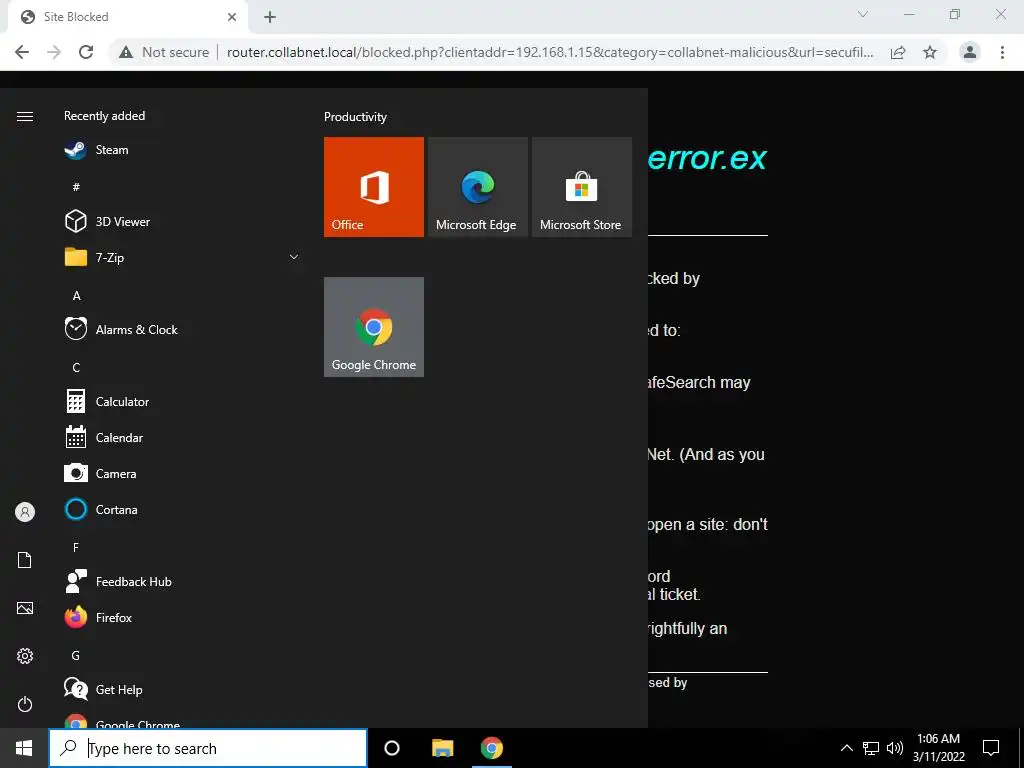Click the Recently added heading
Image resolution: width=1024 pixels, height=768 pixels.
coord(104,116)
